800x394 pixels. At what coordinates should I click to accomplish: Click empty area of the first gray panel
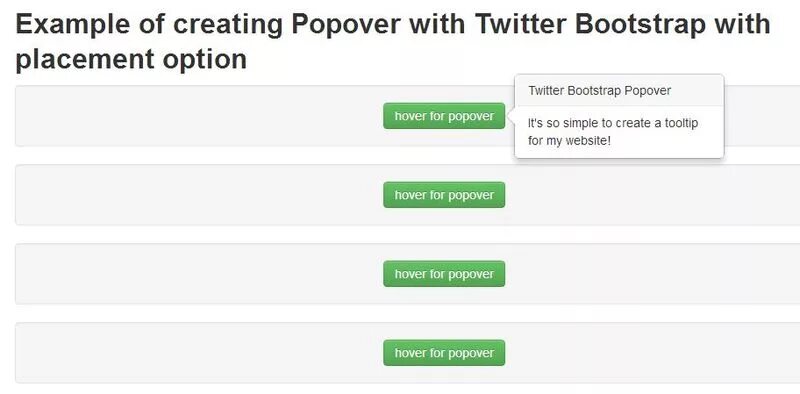click(199, 116)
